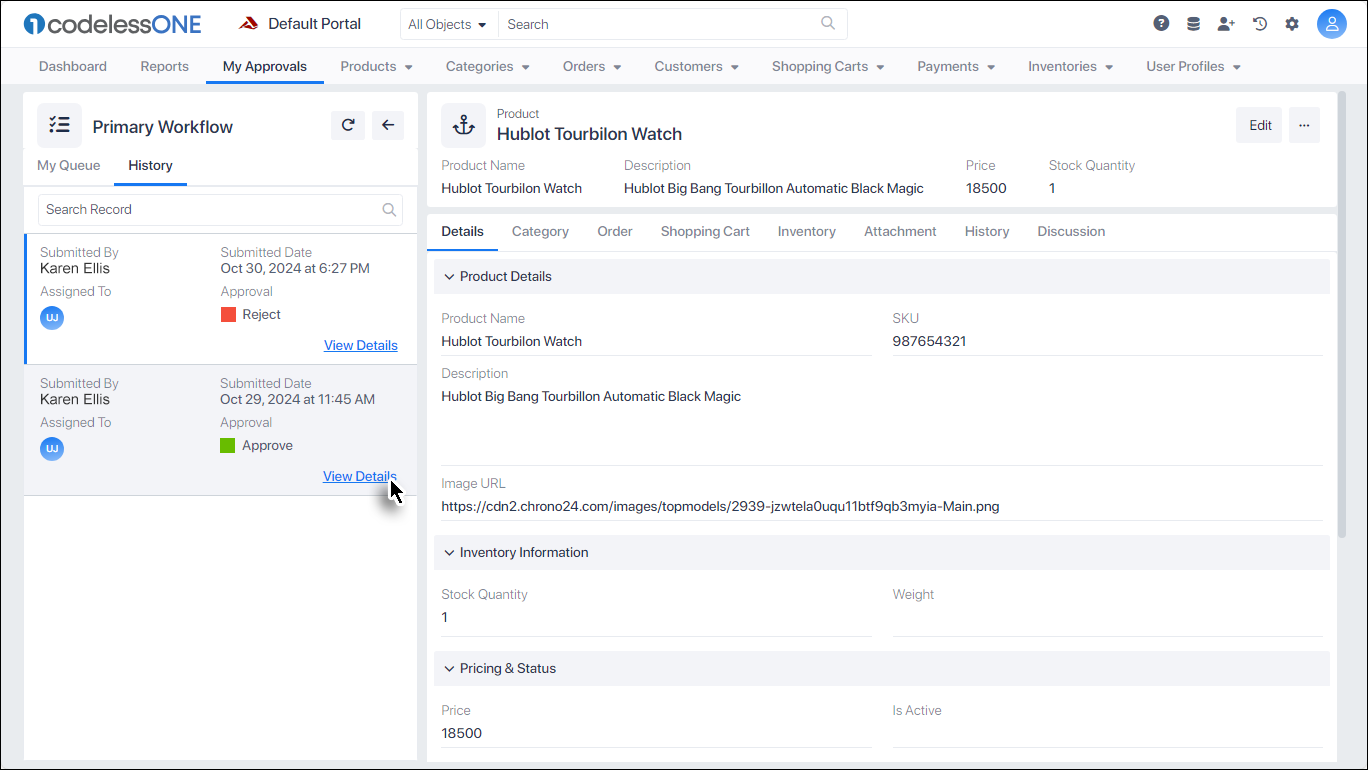Screen dimensions: 1368x770
Task: Open the Customers menu dropdown
Action: coord(696,66)
